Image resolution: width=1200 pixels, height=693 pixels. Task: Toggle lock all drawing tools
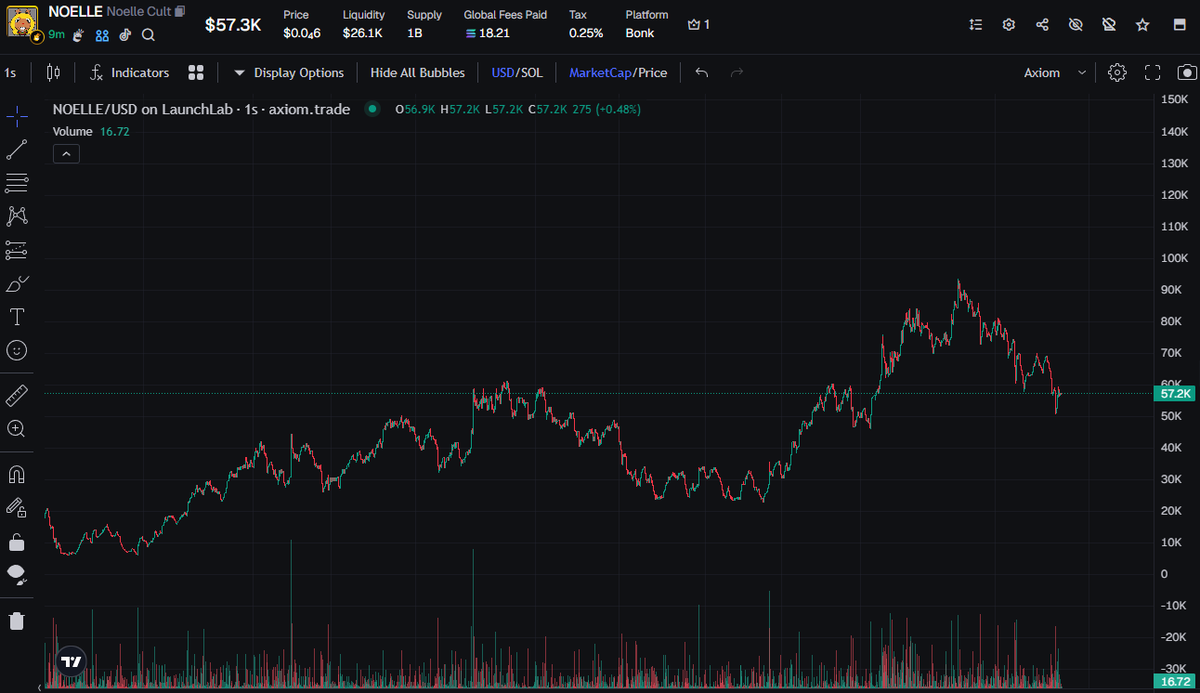point(17,542)
